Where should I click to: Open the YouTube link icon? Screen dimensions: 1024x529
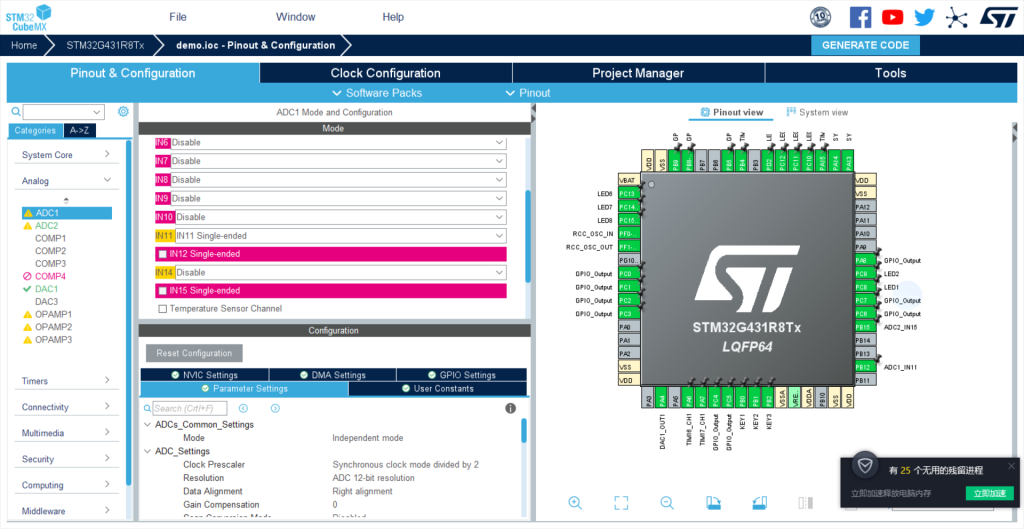[x=892, y=17]
